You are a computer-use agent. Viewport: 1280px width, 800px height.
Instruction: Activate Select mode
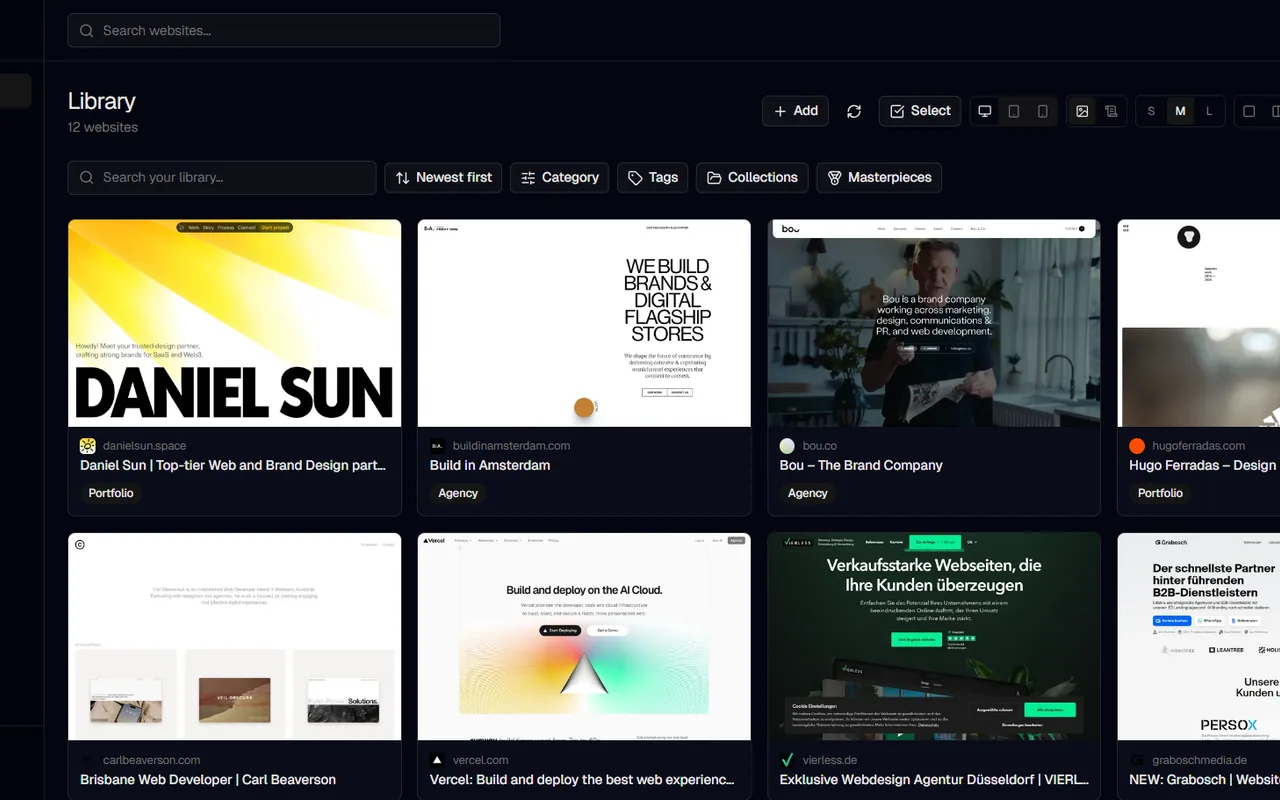coord(920,111)
